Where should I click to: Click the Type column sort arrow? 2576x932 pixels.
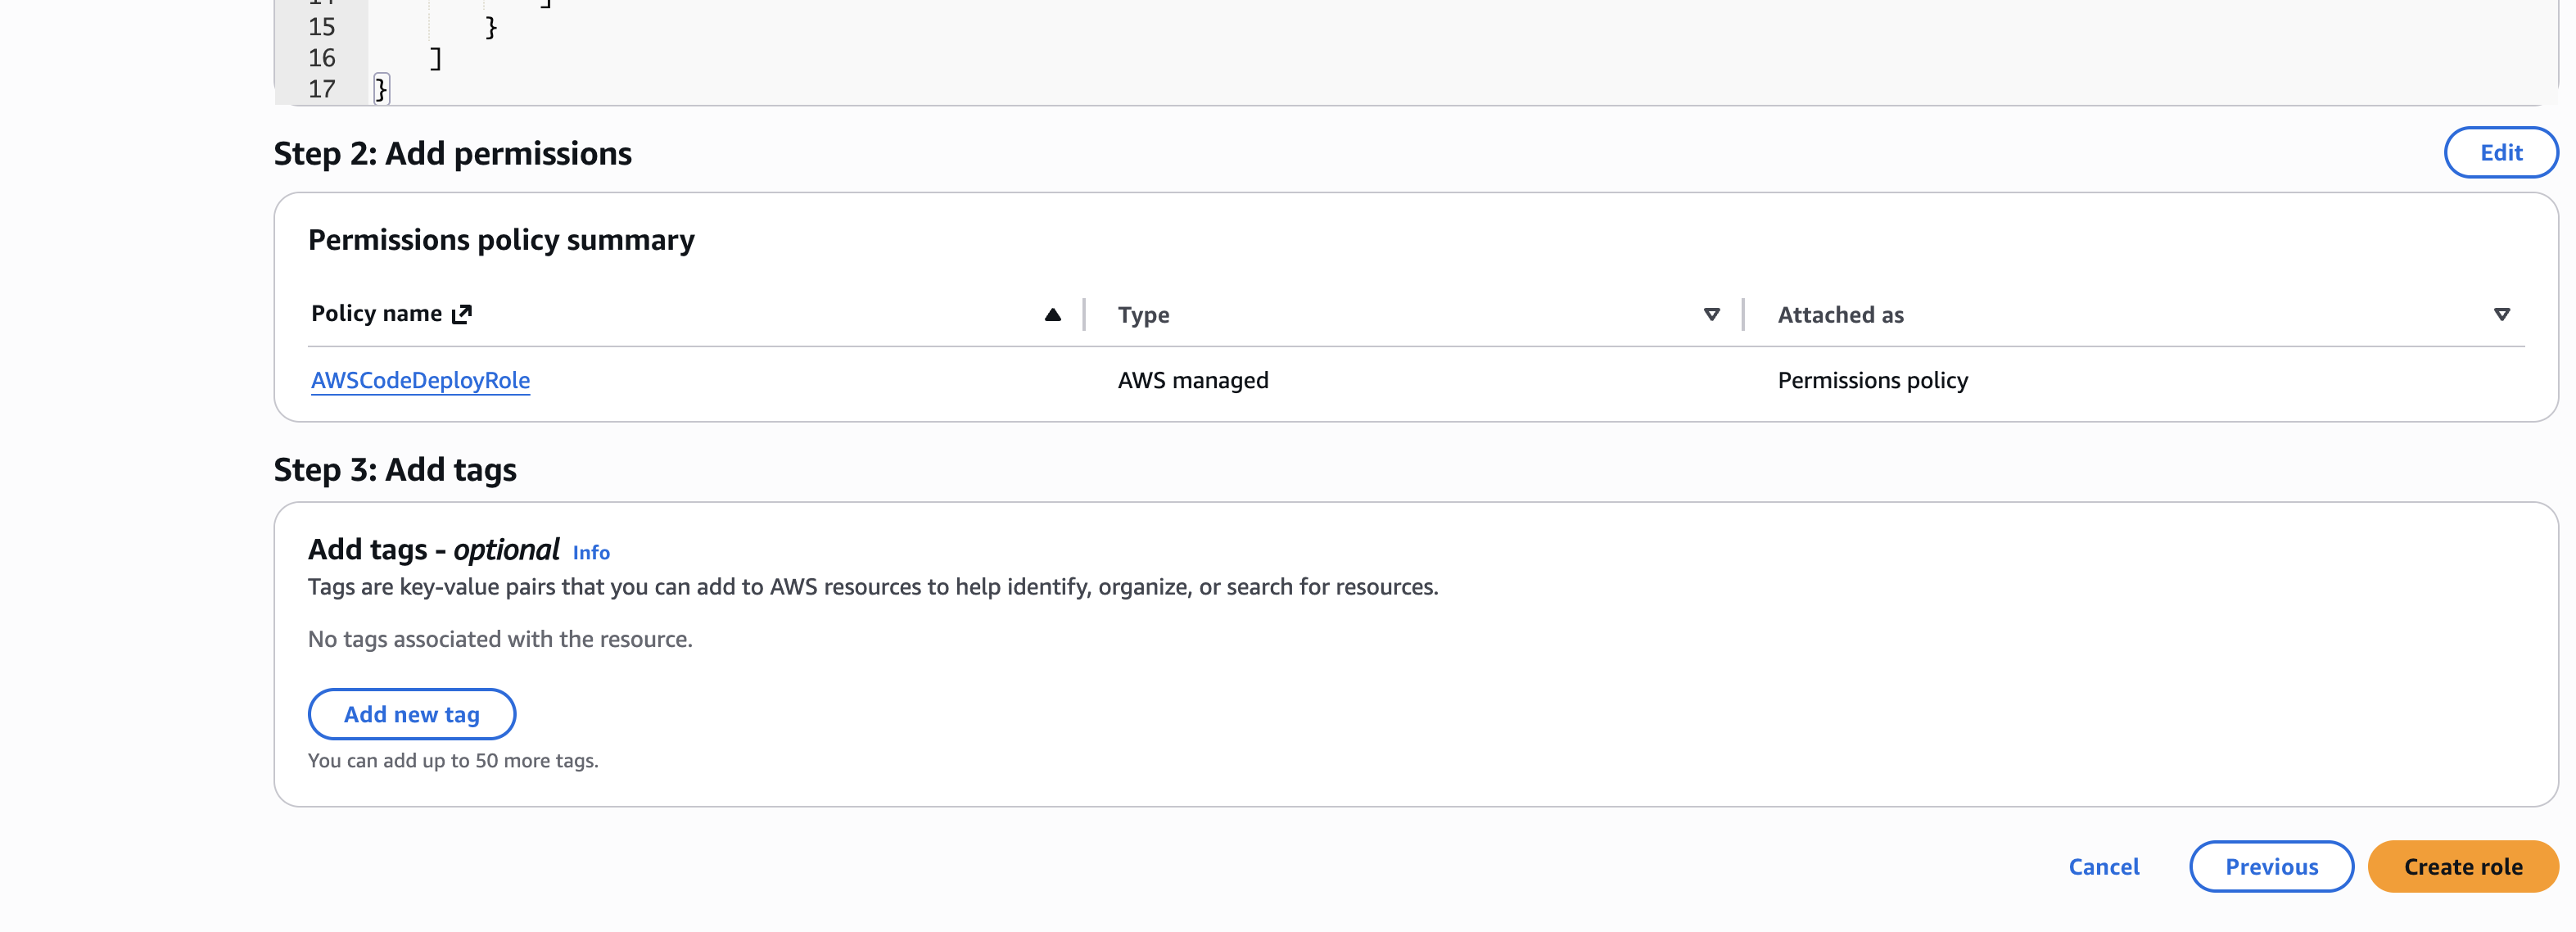1711,315
